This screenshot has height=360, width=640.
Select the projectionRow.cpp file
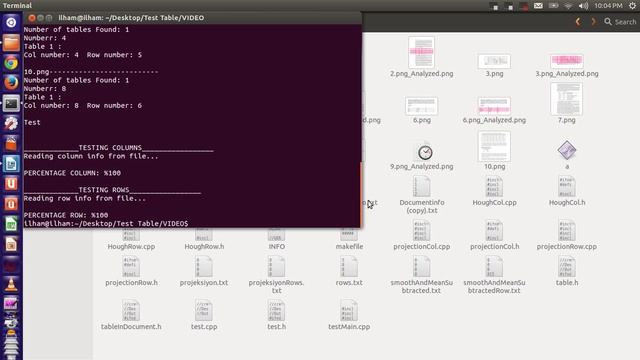(x=567, y=236)
